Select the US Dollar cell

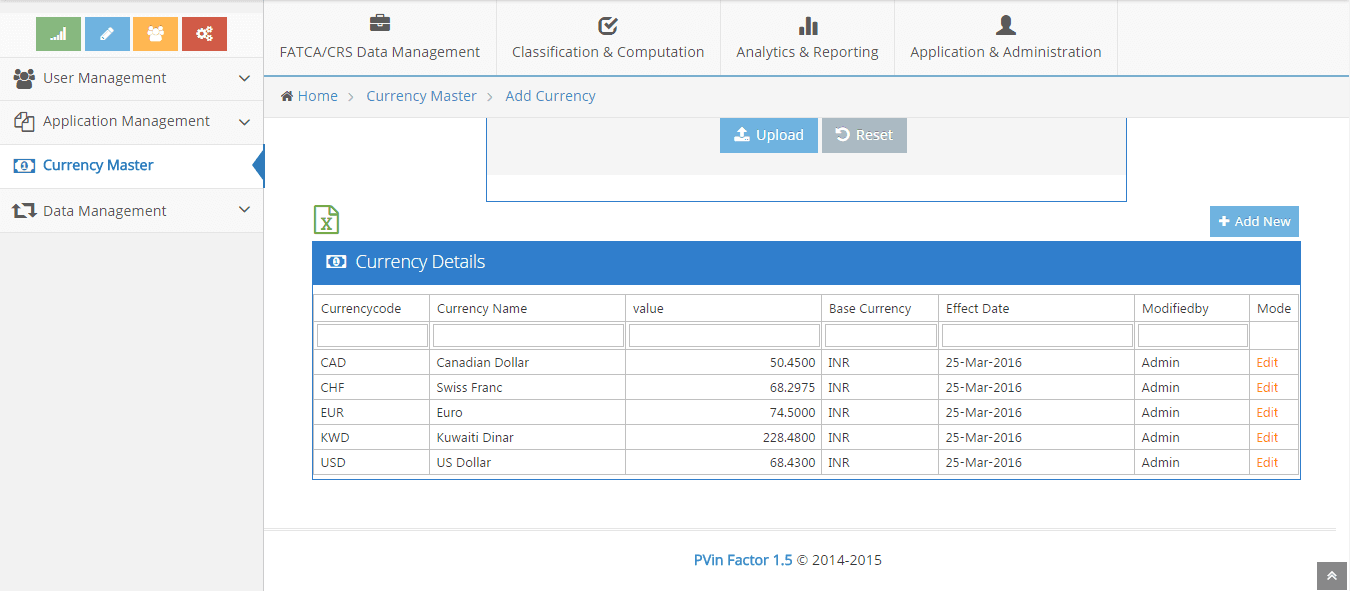(x=528, y=463)
